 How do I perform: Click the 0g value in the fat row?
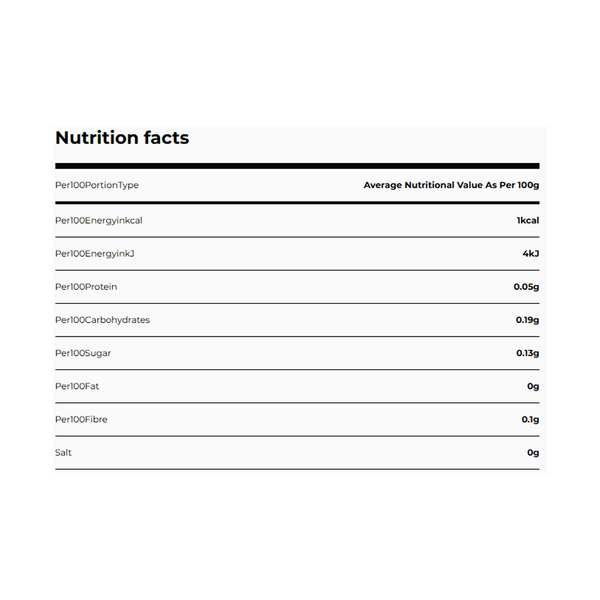click(x=533, y=386)
